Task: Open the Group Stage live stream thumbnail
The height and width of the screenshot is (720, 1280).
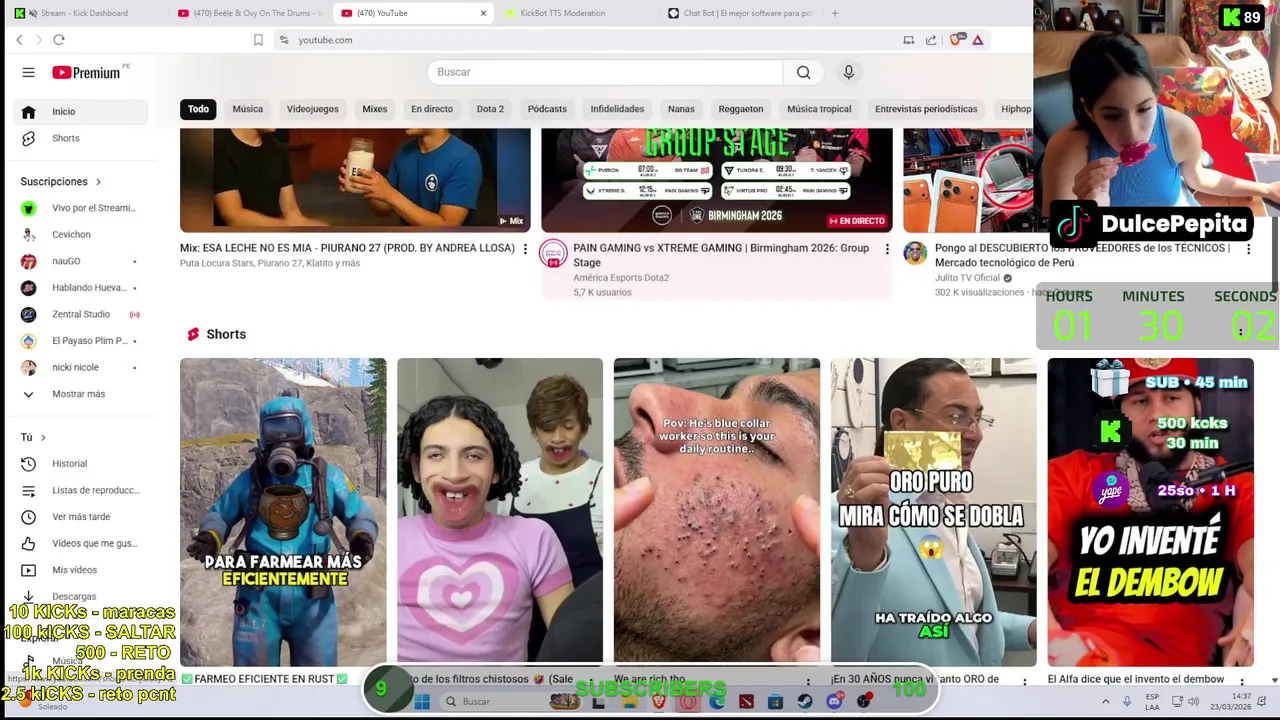Action: click(x=717, y=180)
